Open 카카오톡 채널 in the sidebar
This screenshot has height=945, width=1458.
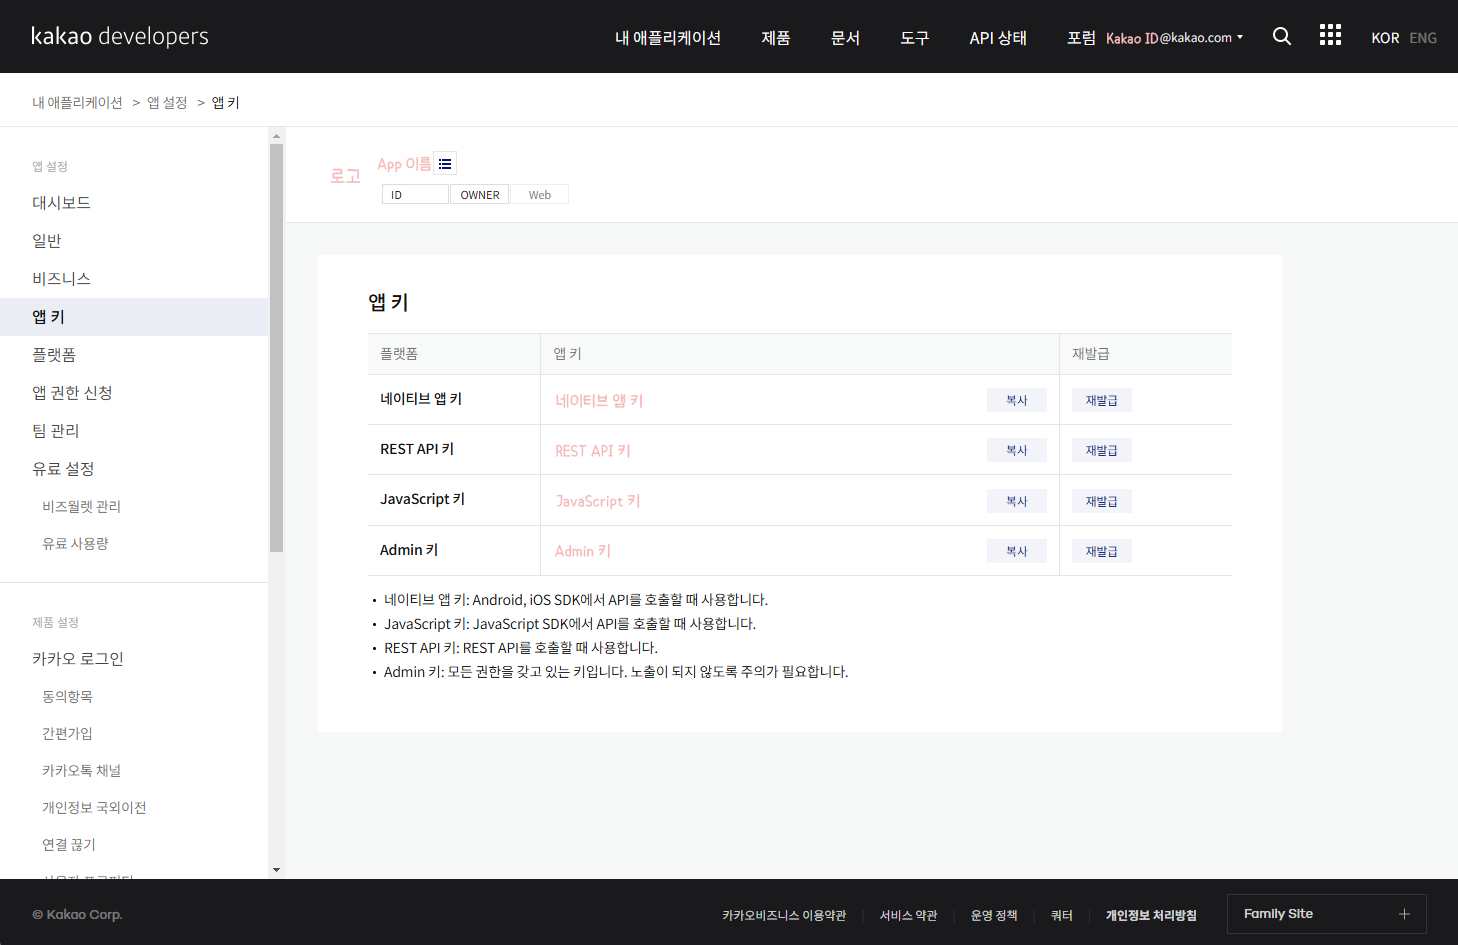click(81, 771)
